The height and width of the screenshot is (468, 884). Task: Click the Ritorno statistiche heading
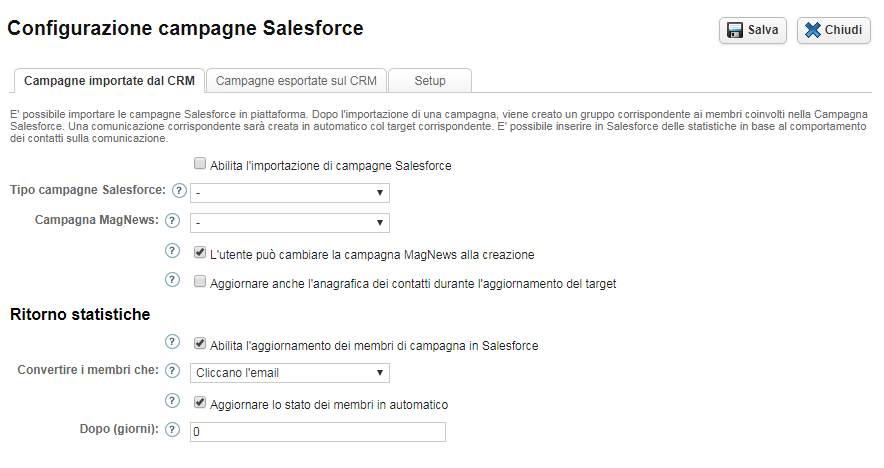(x=80, y=314)
